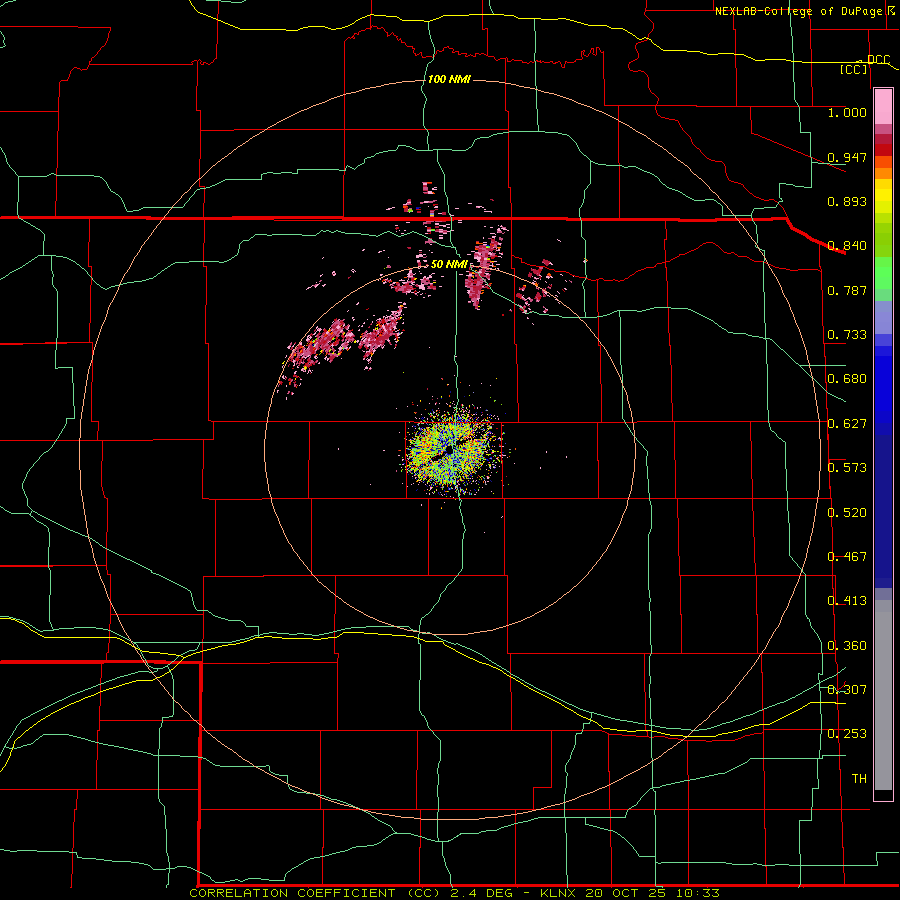900x900 pixels.
Task: Click the DCC label above the color scale
Action: [x=878, y=59]
